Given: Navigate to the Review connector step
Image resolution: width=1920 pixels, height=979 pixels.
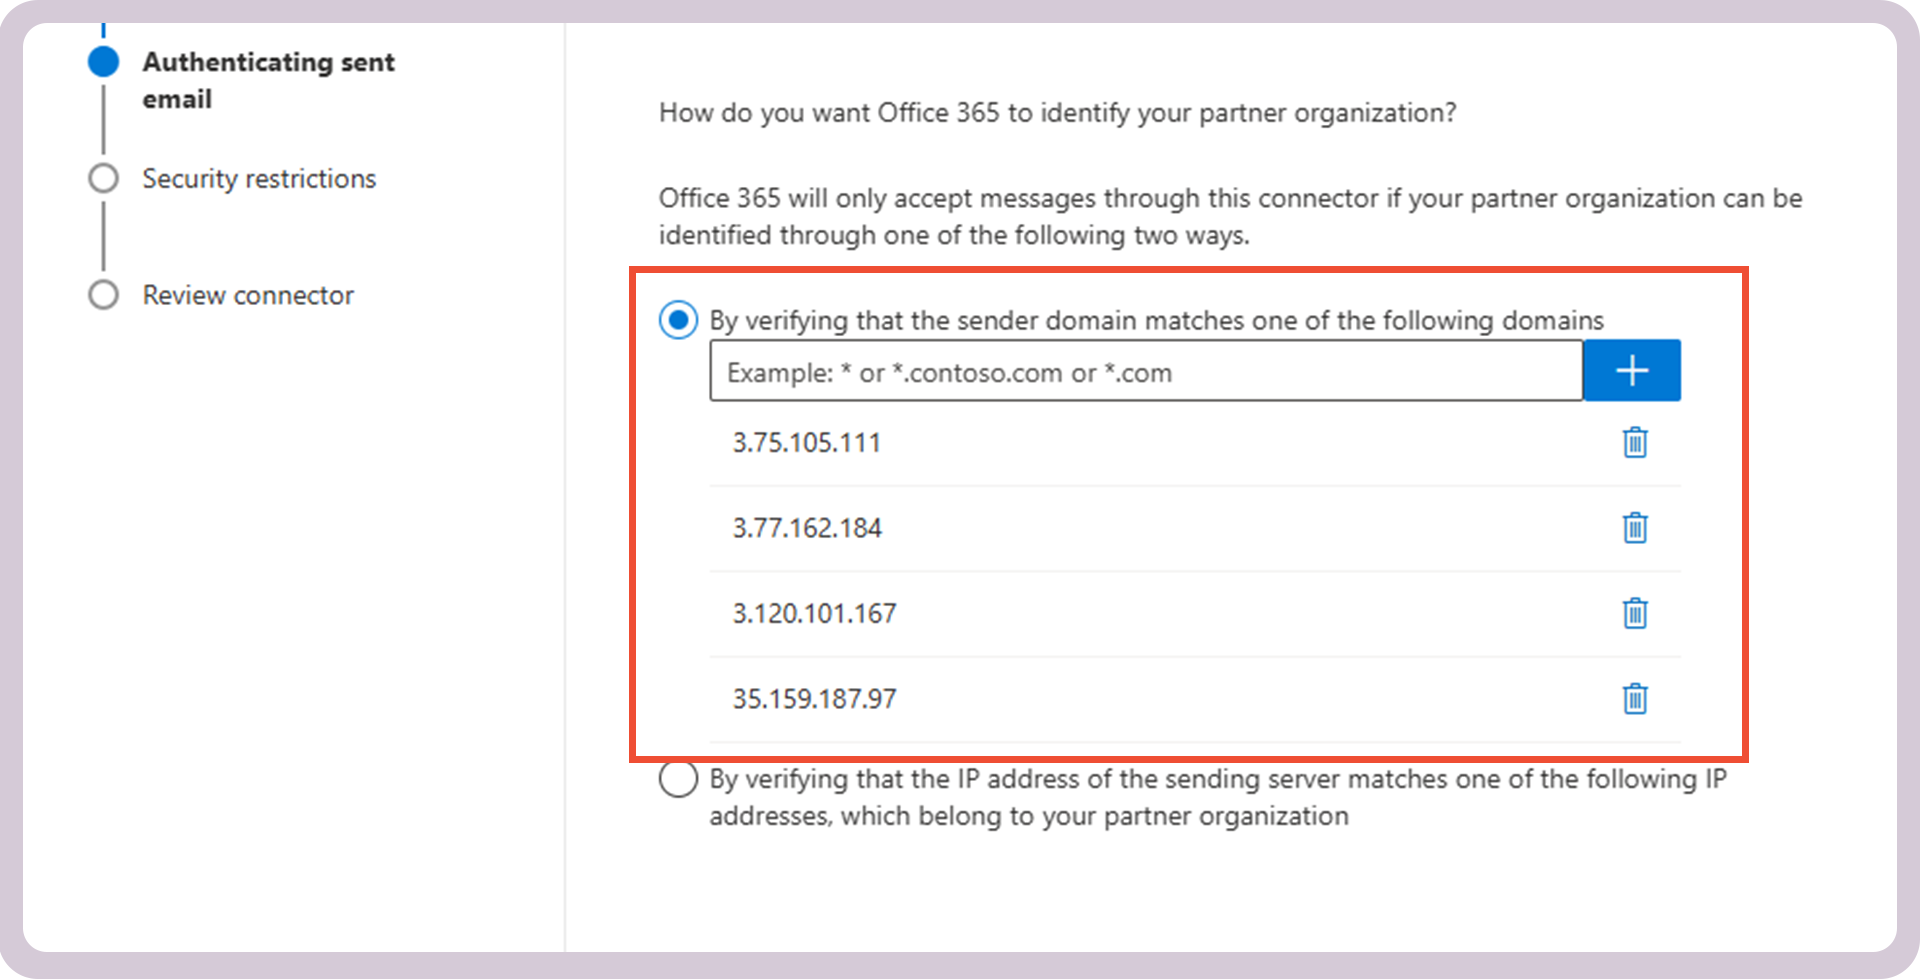Looking at the screenshot, I should pos(247,295).
